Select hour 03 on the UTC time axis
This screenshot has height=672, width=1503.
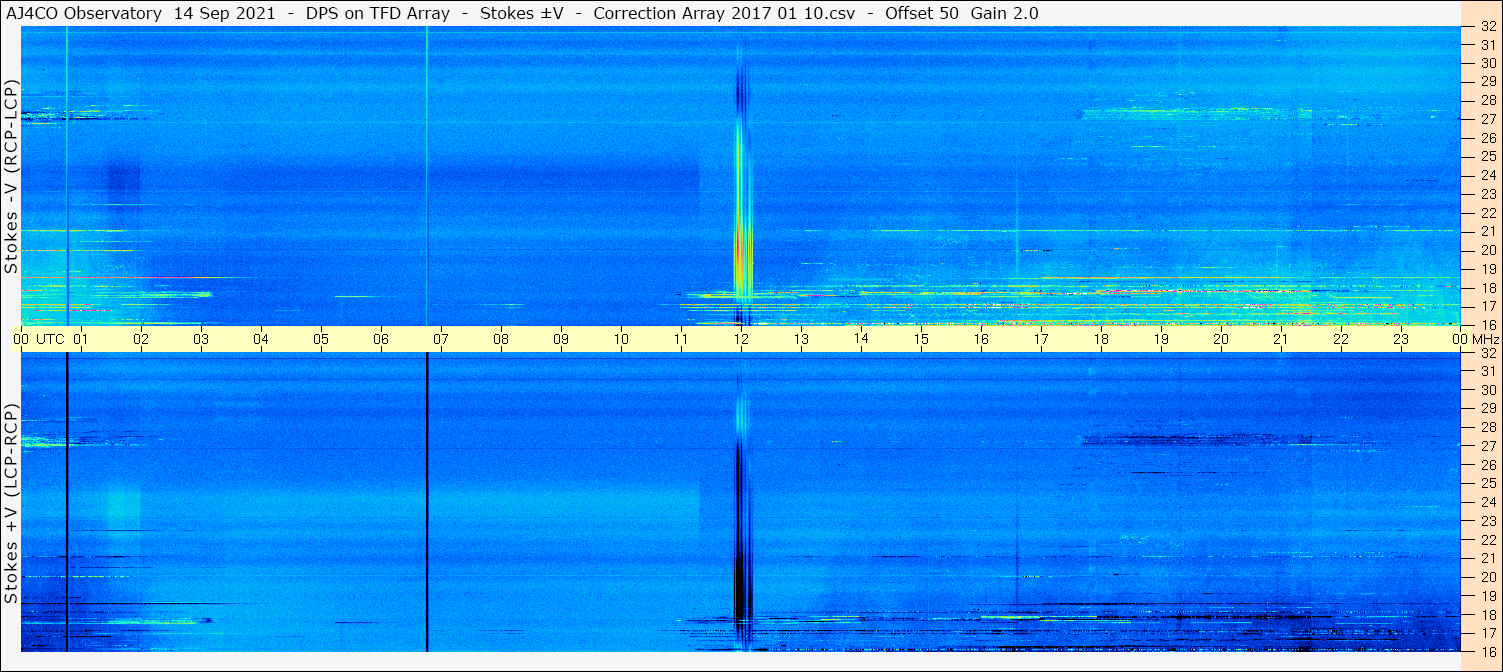point(201,339)
